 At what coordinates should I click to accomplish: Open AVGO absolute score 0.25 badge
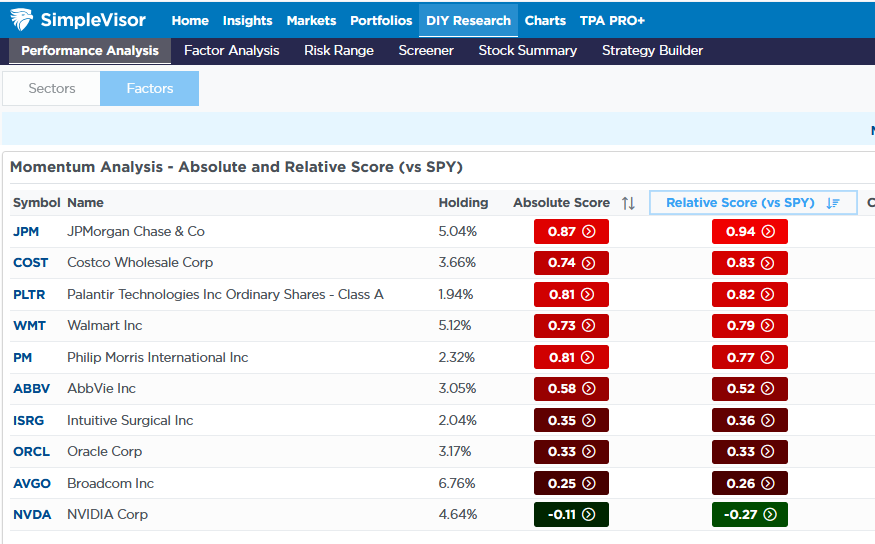pos(571,484)
